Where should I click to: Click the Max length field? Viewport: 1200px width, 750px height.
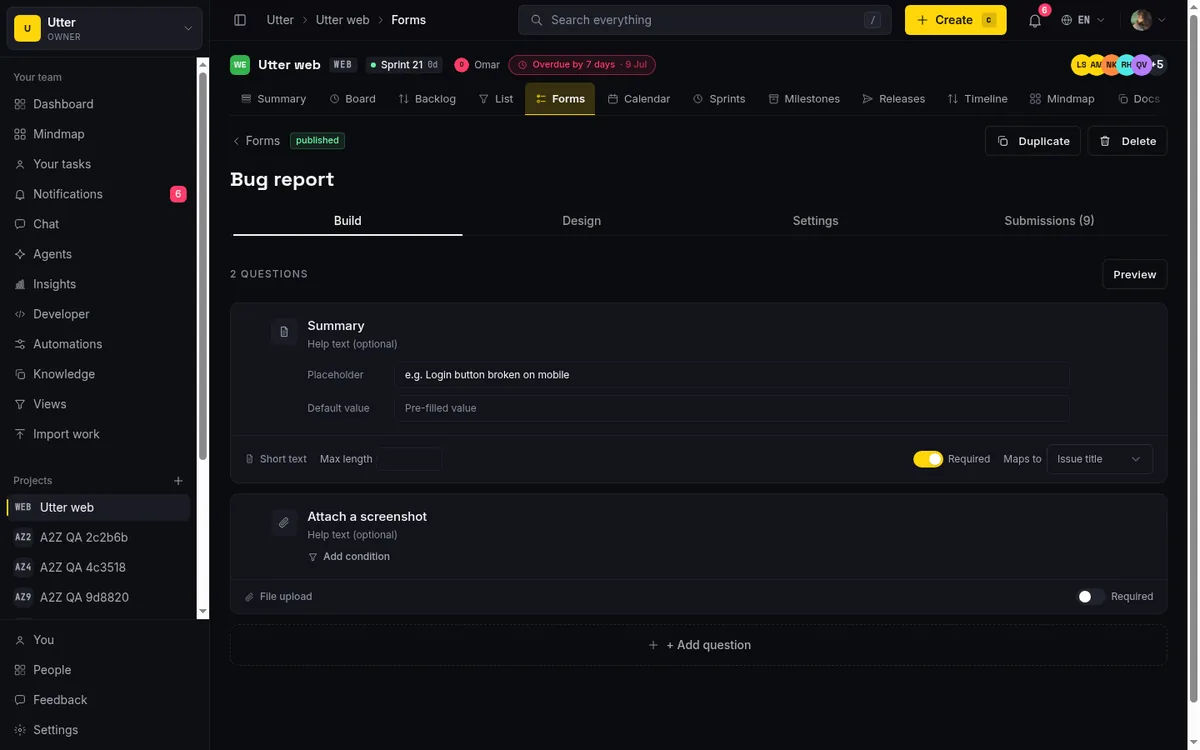pos(410,459)
